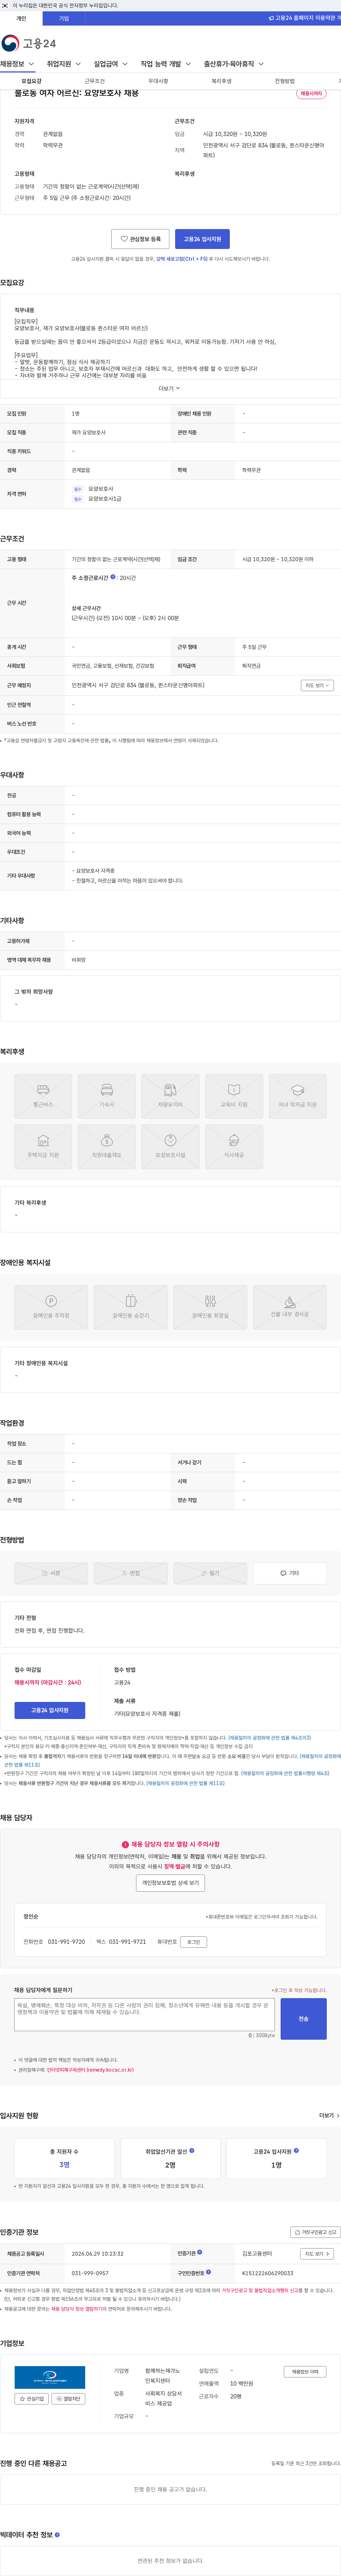Click the 취업알선기관 알선 info icon
The width and height of the screenshot is (341, 2576).
[x=192, y=2150]
